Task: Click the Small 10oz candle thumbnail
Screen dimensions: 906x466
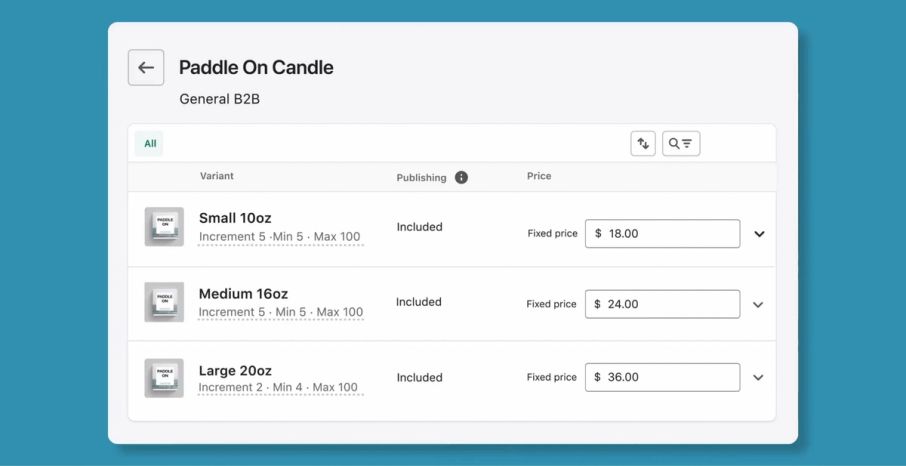Action: pos(164,227)
